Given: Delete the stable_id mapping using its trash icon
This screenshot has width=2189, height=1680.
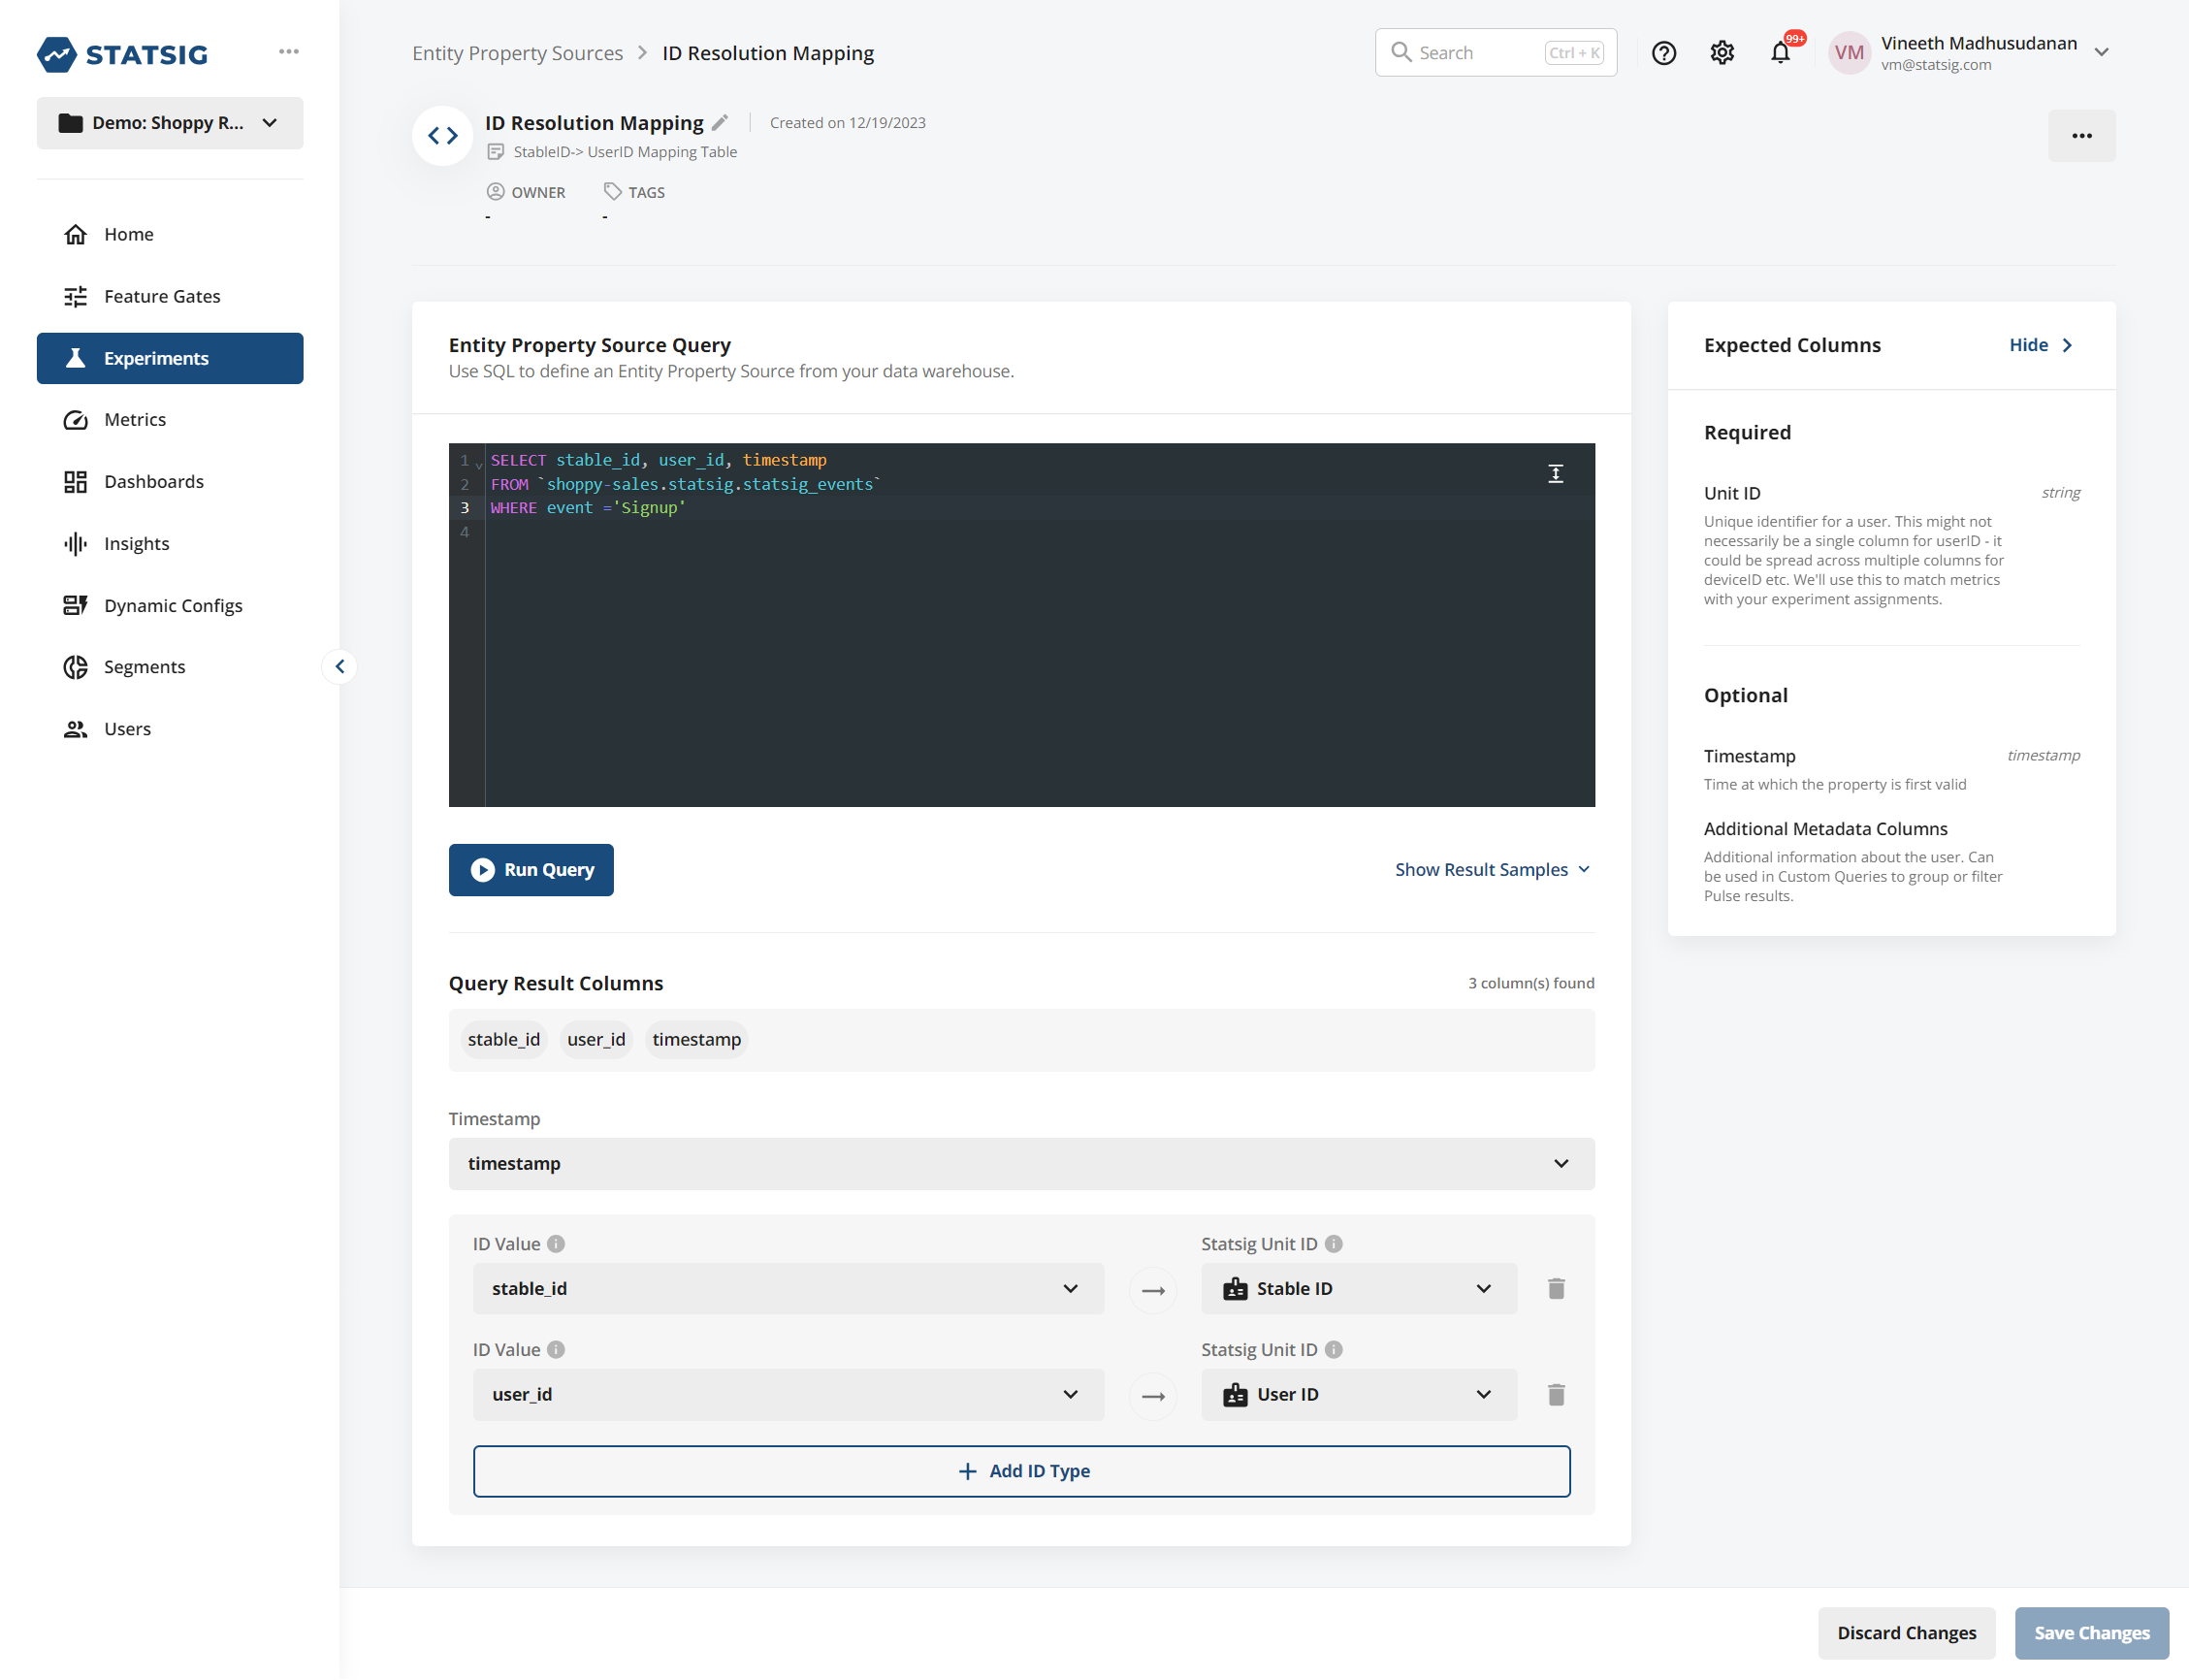Looking at the screenshot, I should pyautogui.click(x=1555, y=1288).
